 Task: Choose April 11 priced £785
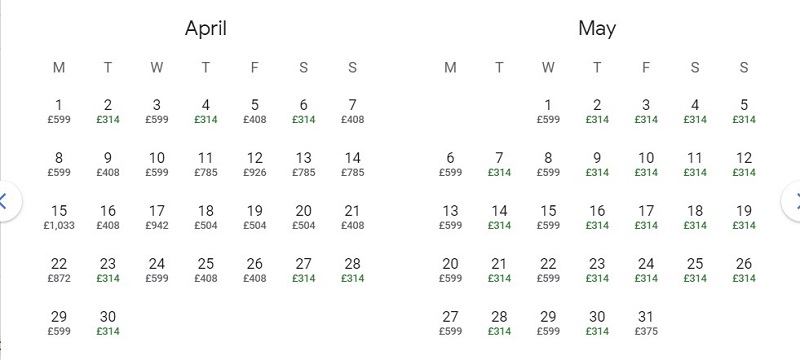coord(206,165)
